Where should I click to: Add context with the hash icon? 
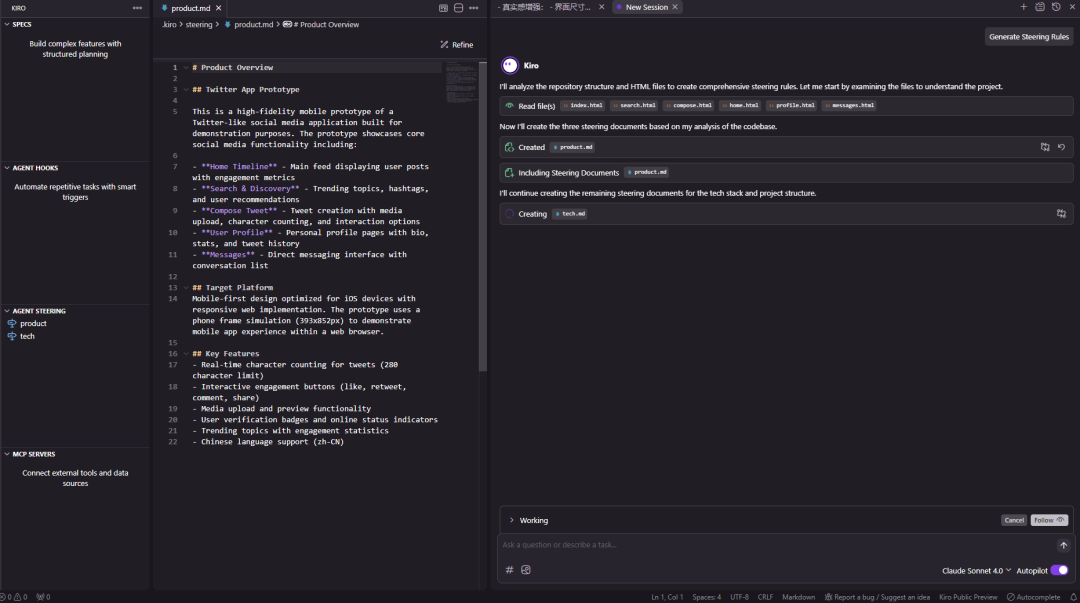click(x=510, y=570)
